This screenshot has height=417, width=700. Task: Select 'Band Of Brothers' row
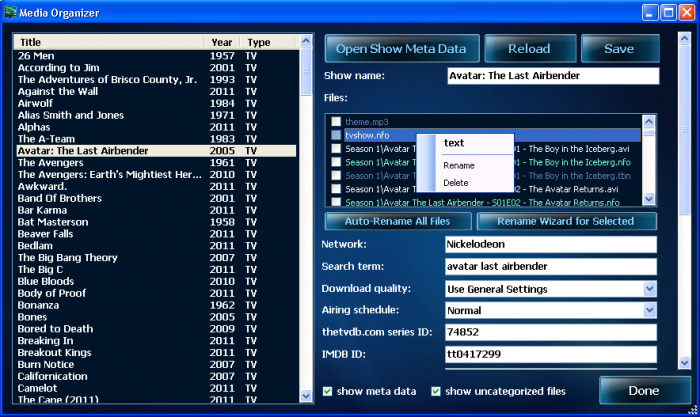point(156,198)
